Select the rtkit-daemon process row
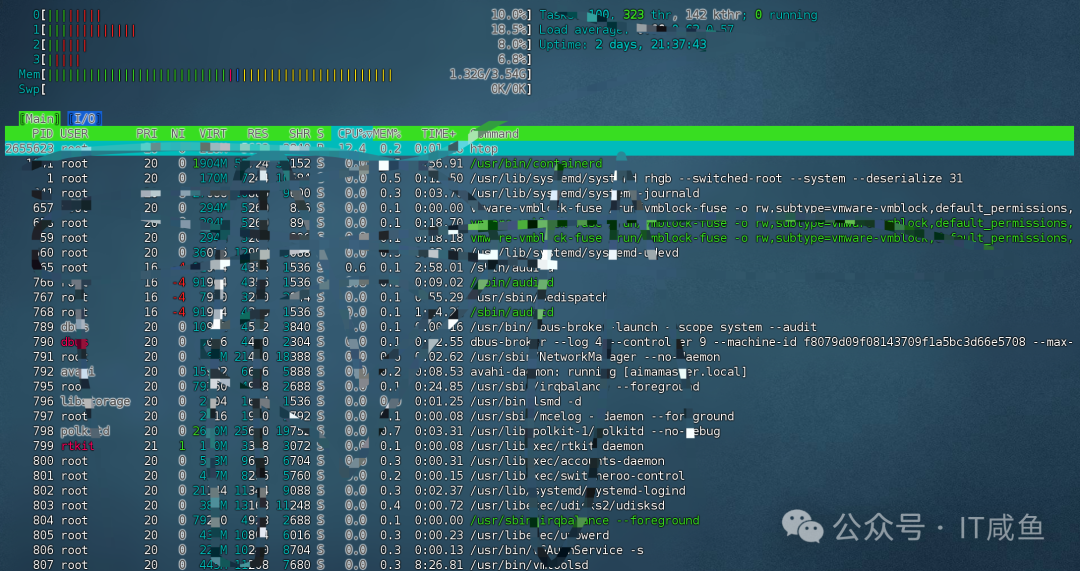Screen dimensions: 1080x571 coord(539,446)
